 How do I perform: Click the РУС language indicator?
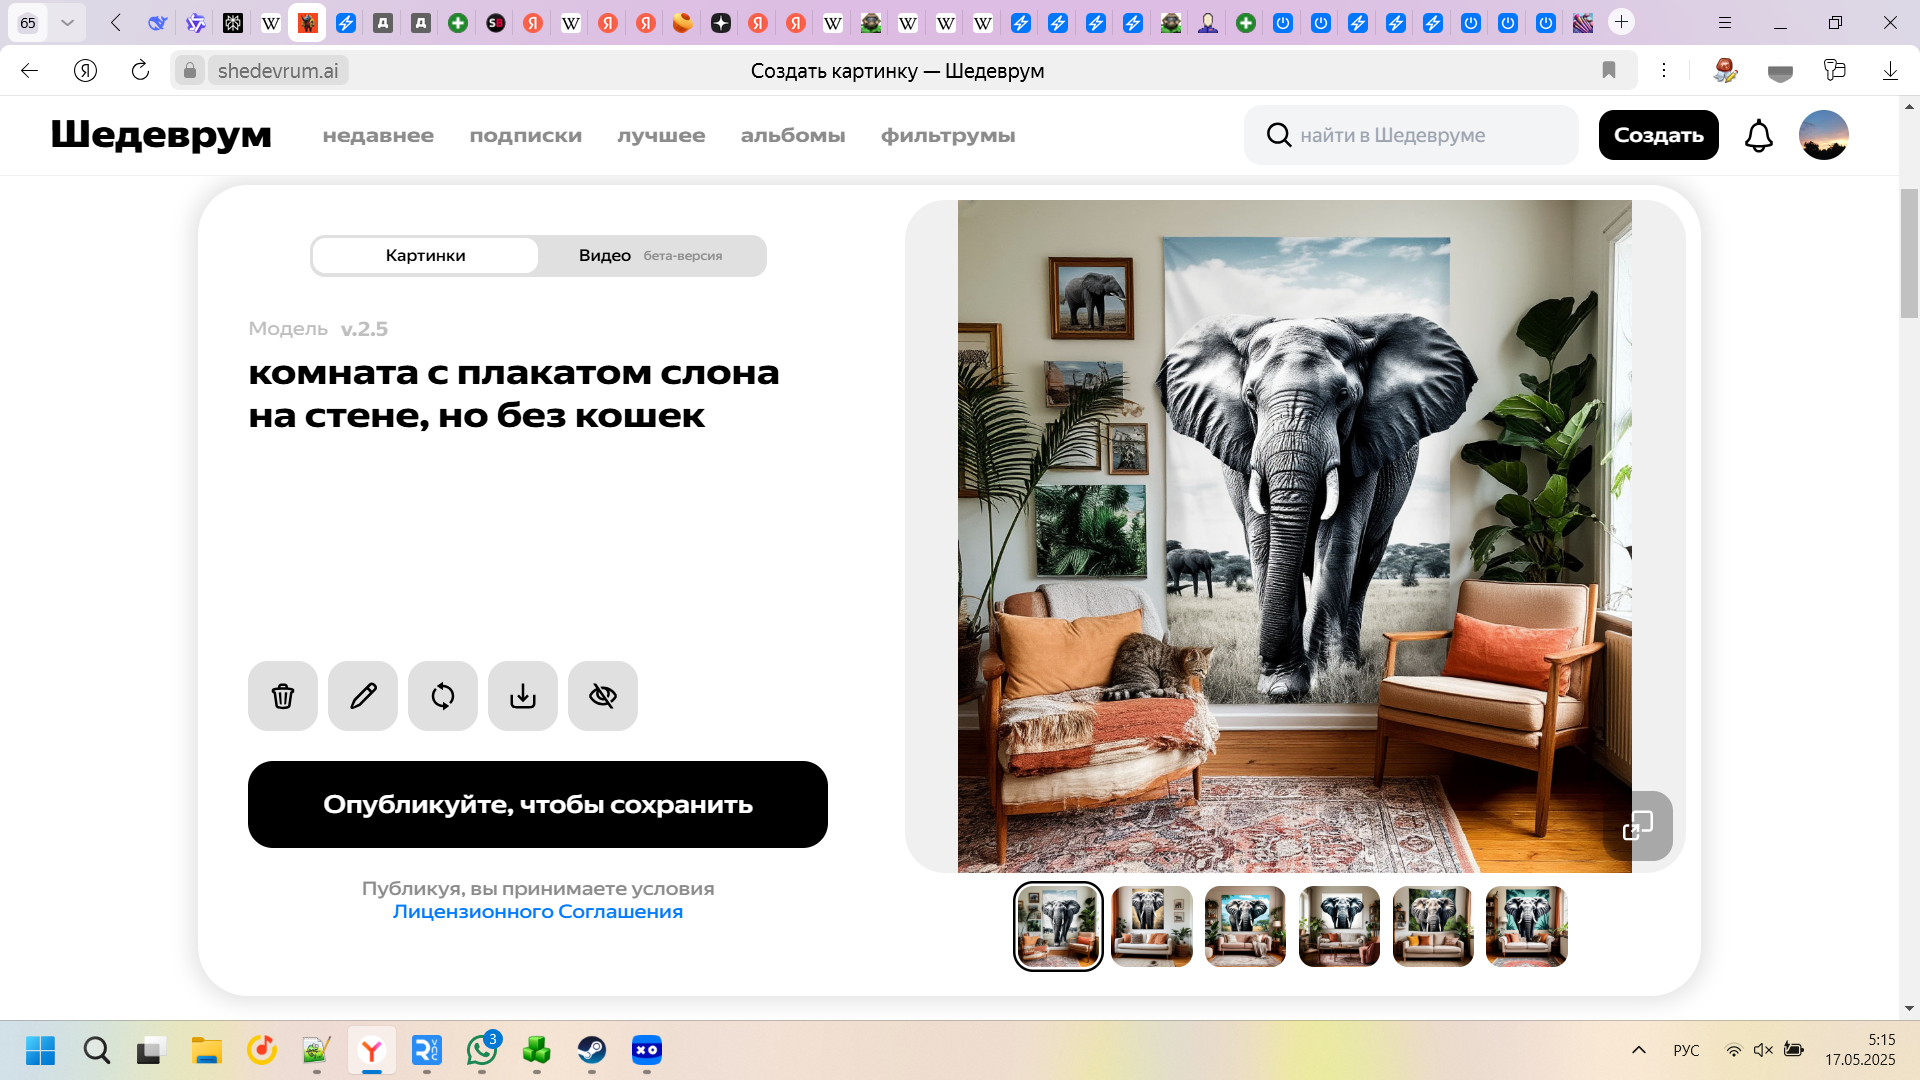tap(1686, 1050)
